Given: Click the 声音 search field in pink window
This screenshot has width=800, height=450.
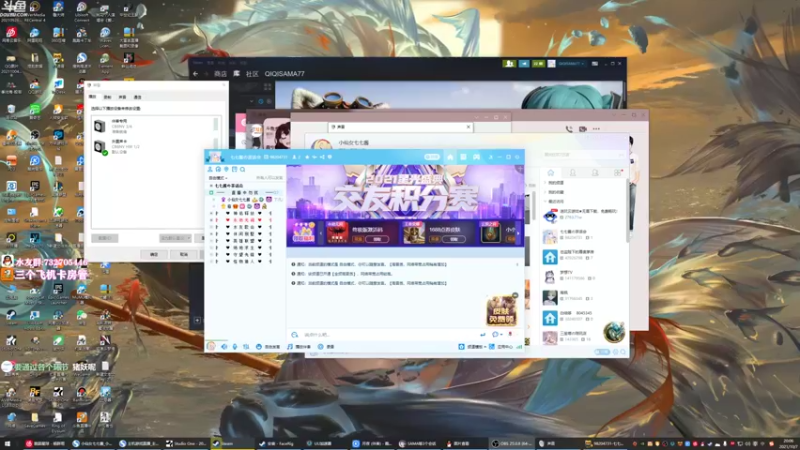Looking at the screenshot, I should coord(400,127).
